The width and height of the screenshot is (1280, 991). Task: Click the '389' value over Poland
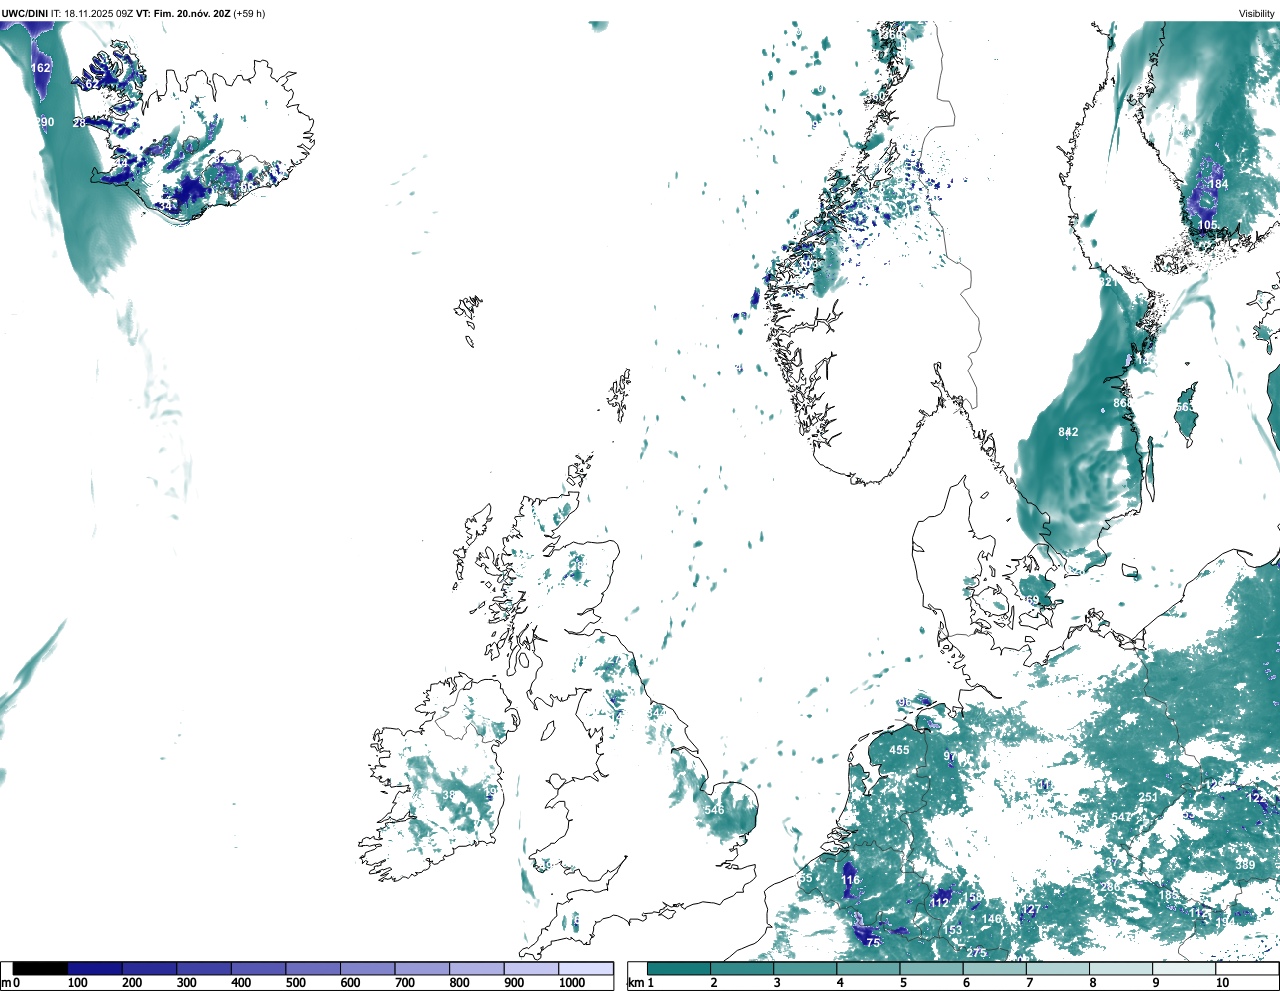pyautogui.click(x=1245, y=865)
